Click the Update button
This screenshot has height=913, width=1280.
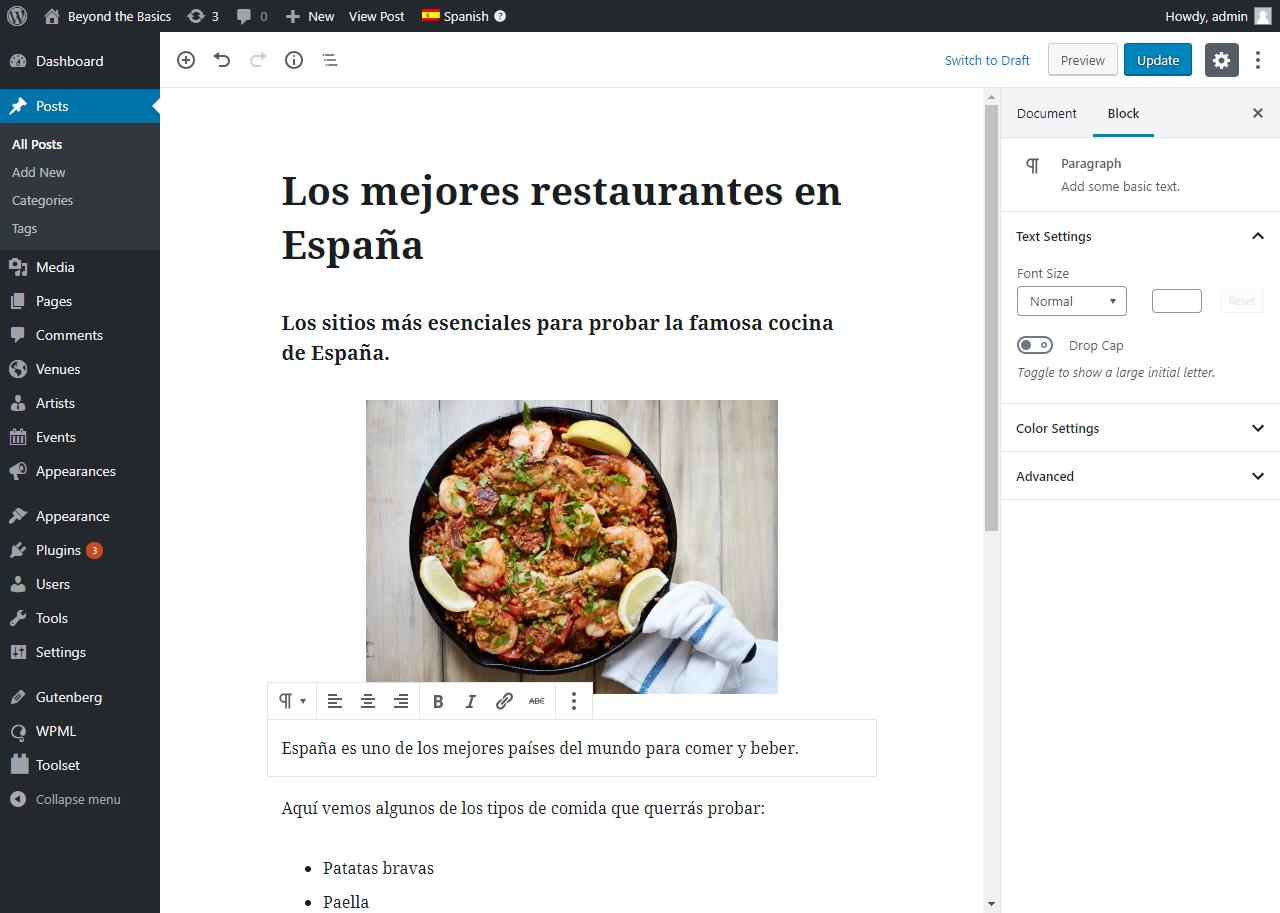1157,60
